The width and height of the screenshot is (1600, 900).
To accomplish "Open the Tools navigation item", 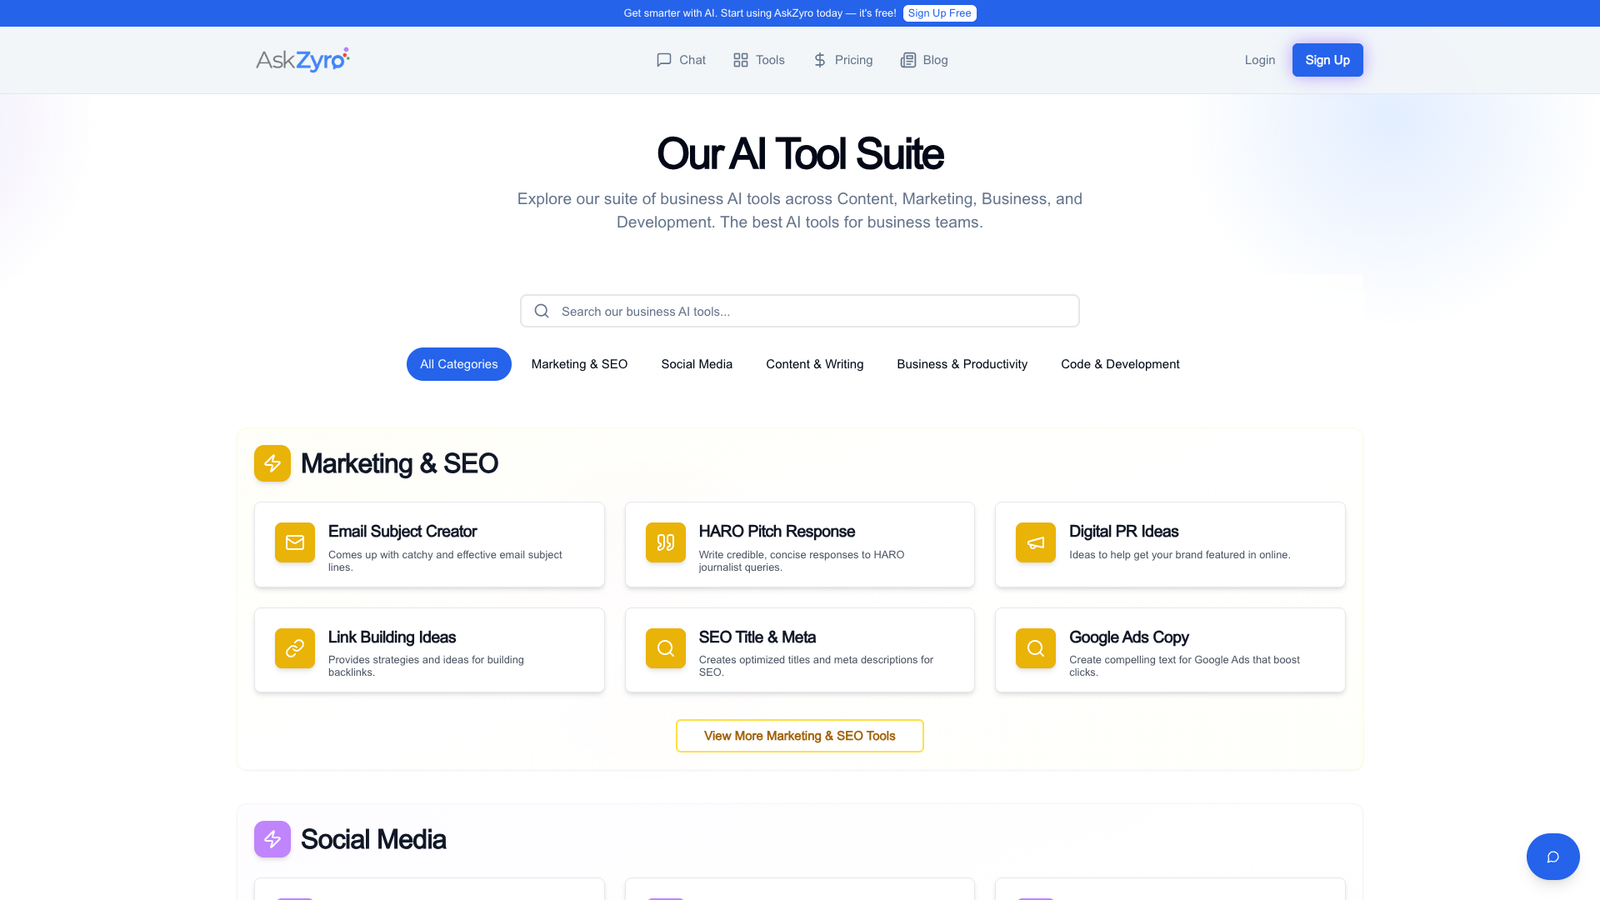I will [x=759, y=60].
